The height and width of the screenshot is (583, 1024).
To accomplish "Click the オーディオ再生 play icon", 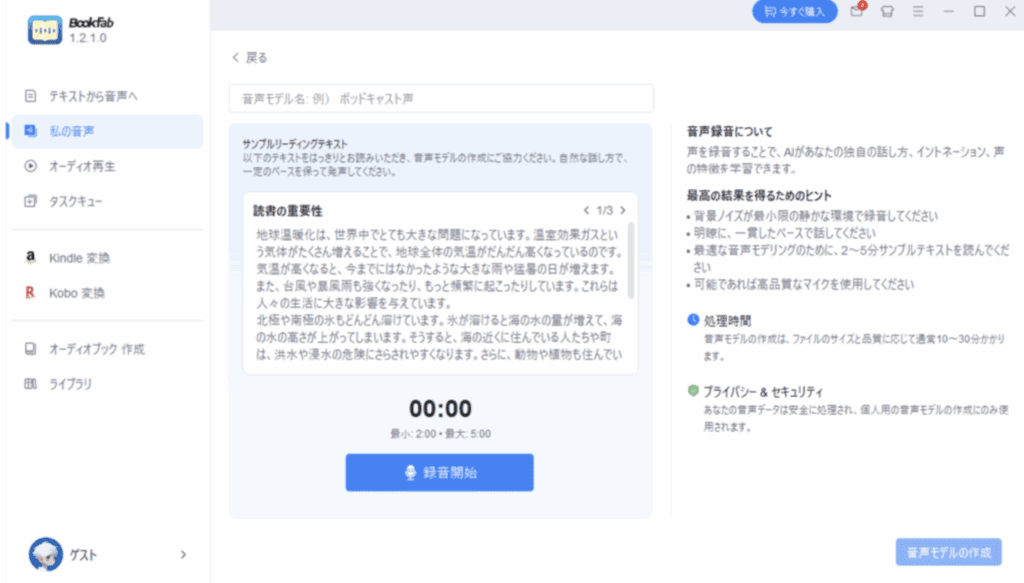I will point(30,166).
